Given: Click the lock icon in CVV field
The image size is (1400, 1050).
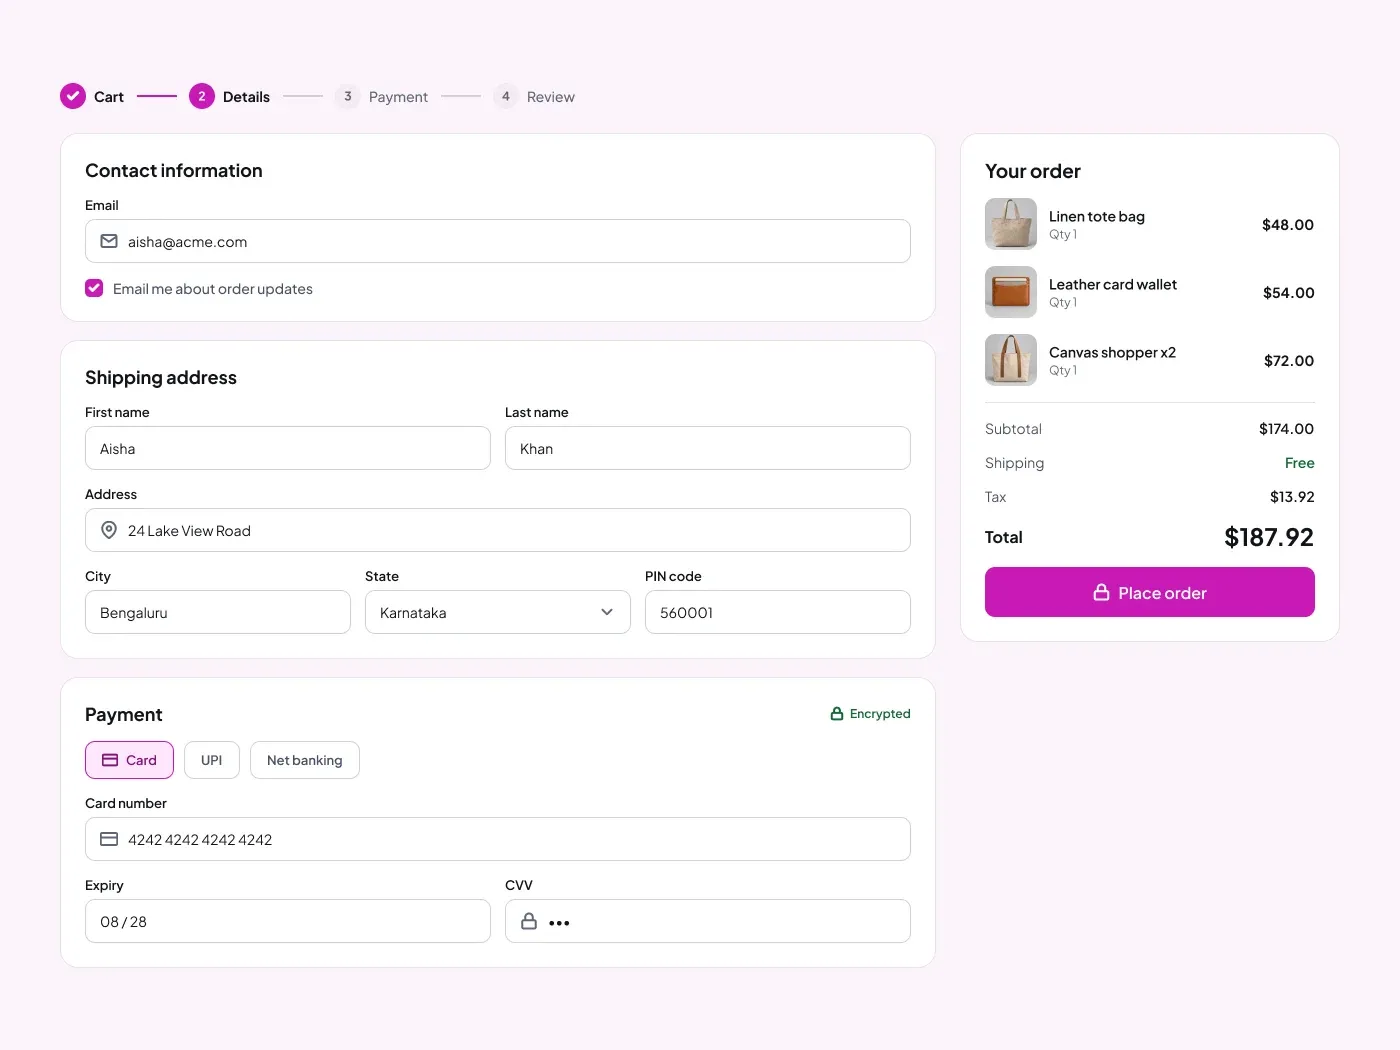Looking at the screenshot, I should (x=529, y=921).
